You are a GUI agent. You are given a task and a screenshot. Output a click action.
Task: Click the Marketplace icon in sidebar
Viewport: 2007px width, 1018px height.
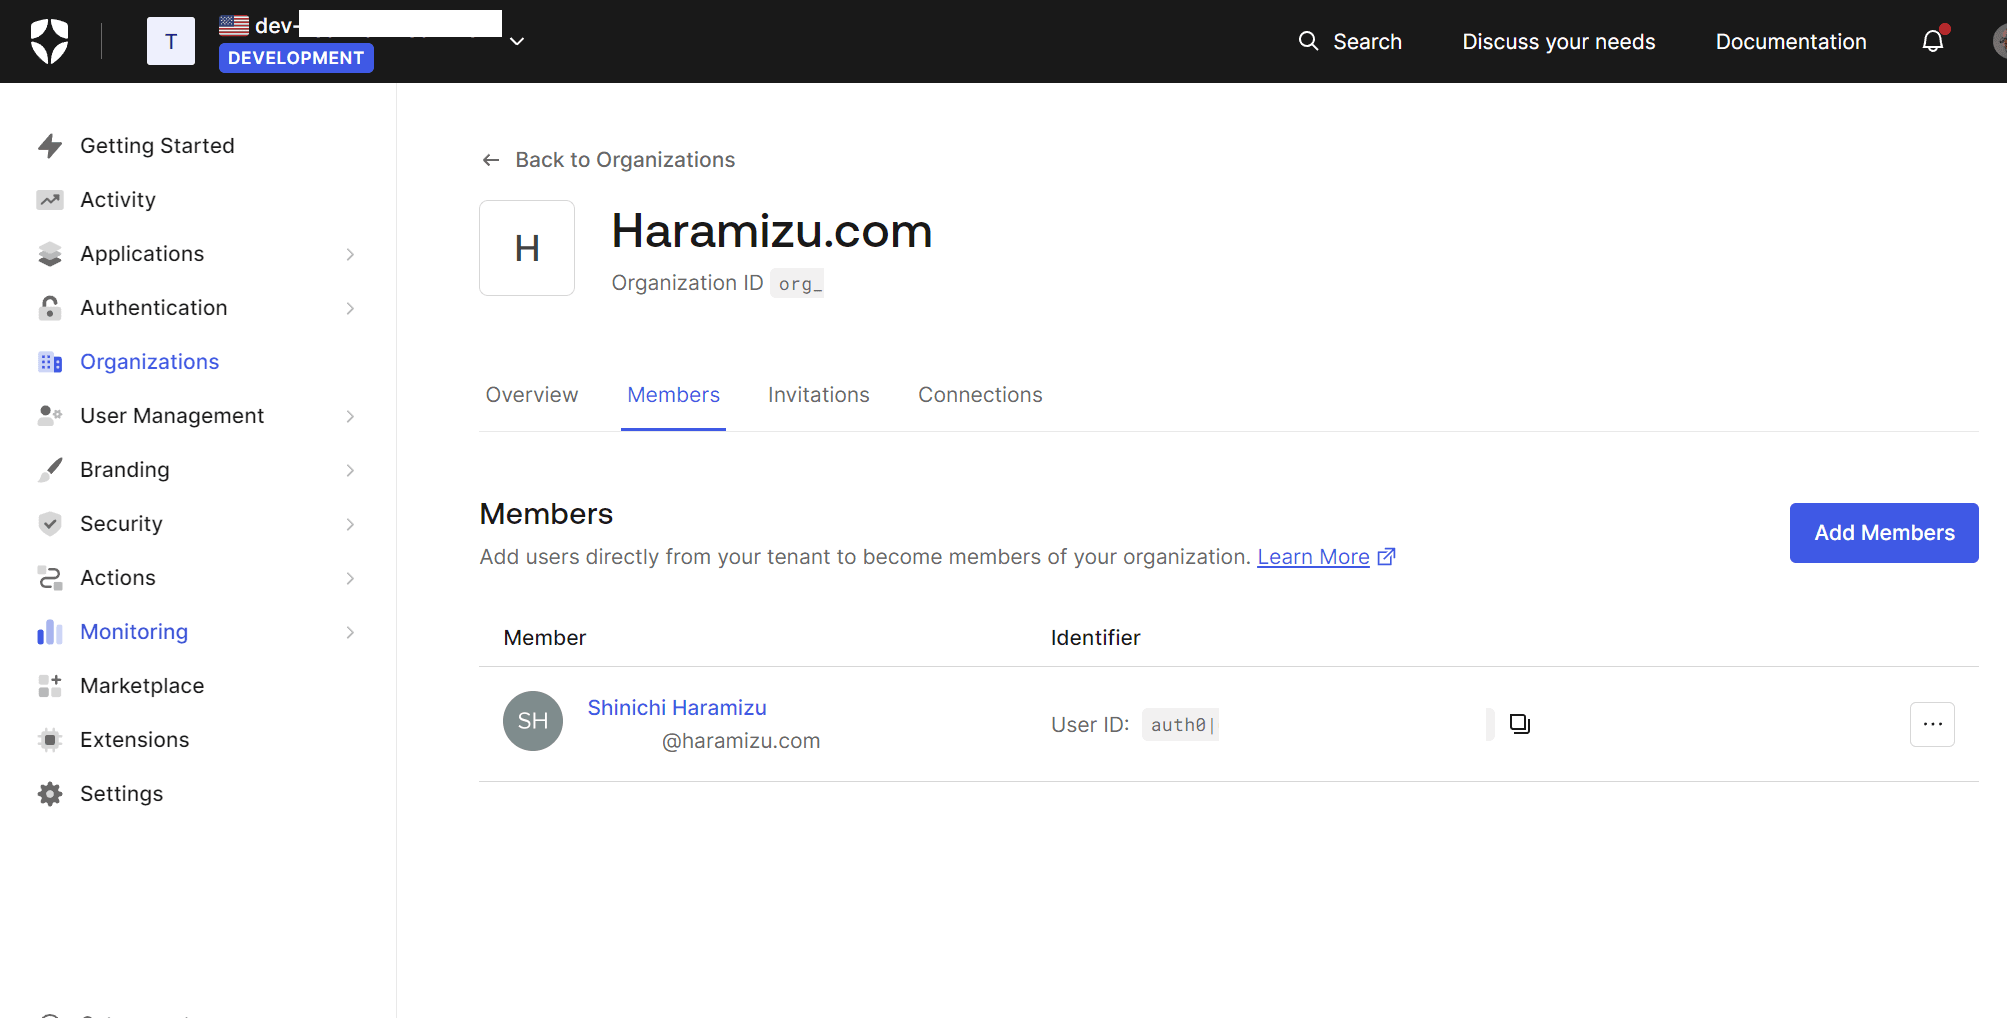pos(50,686)
